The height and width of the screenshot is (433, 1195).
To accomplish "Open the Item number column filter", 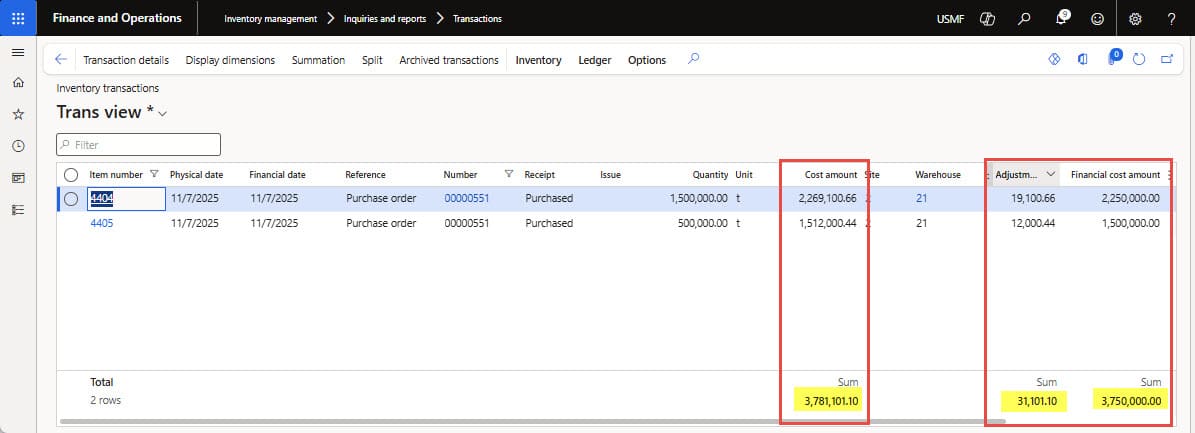I will click(x=153, y=174).
